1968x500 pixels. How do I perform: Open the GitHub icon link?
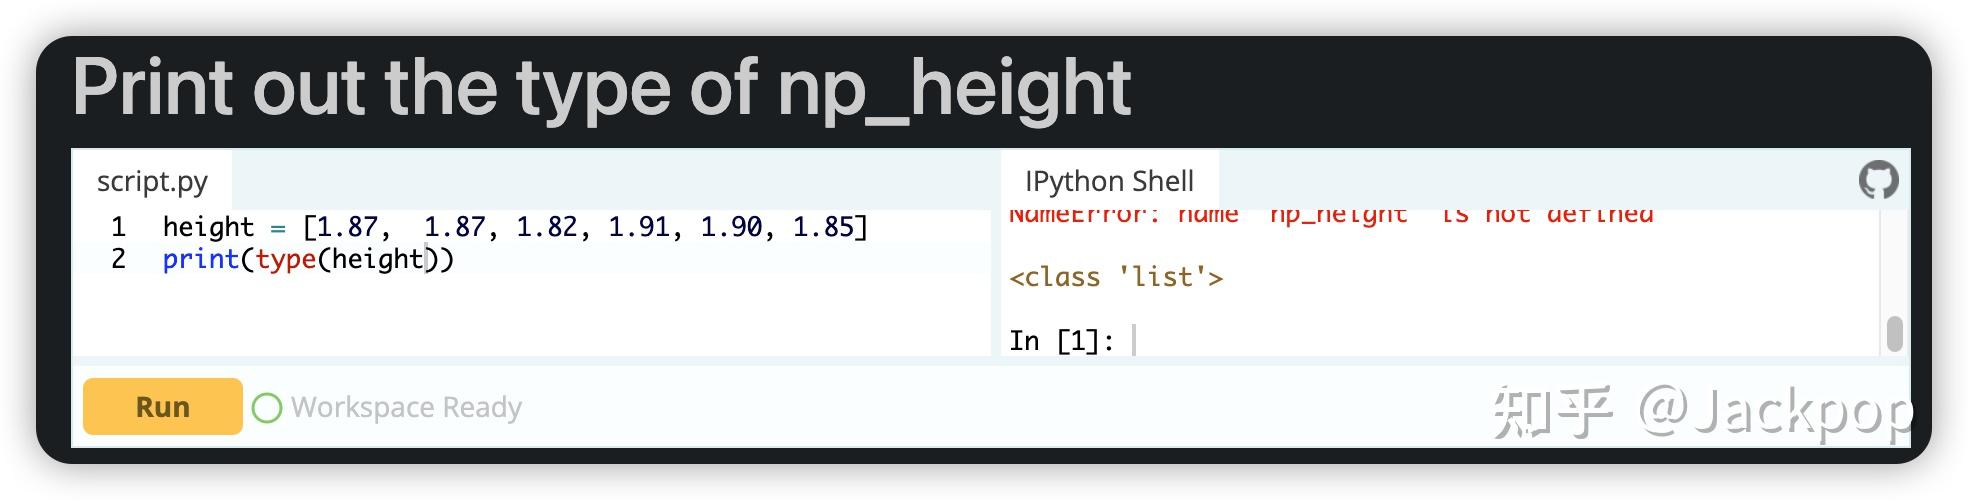pos(1878,181)
